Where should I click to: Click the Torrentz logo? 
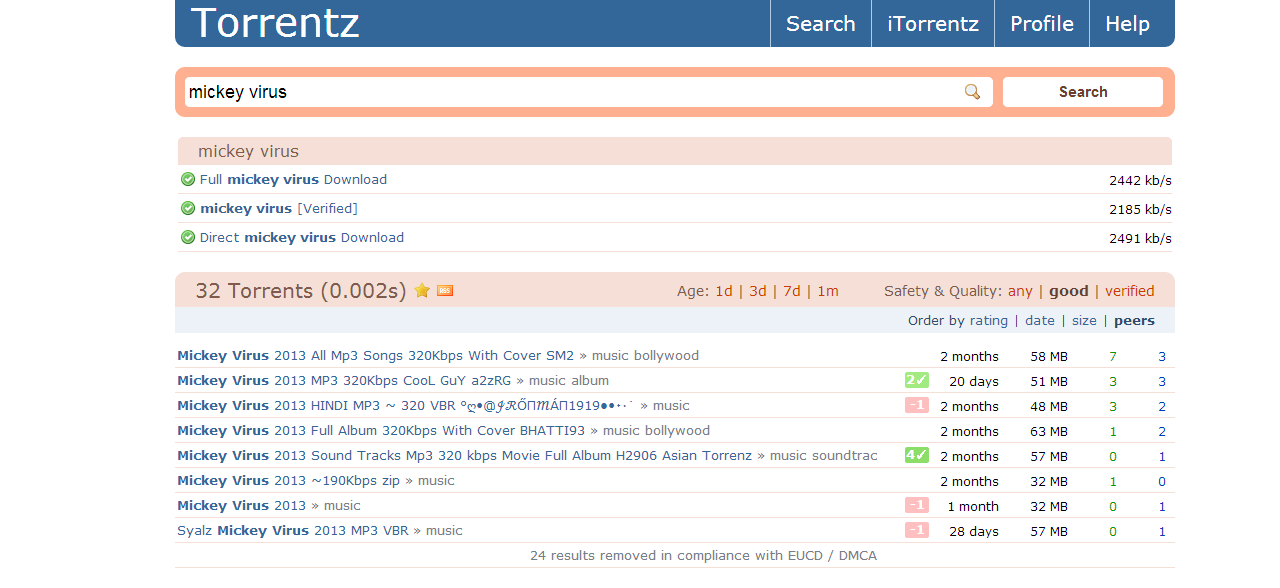[x=275, y=23]
